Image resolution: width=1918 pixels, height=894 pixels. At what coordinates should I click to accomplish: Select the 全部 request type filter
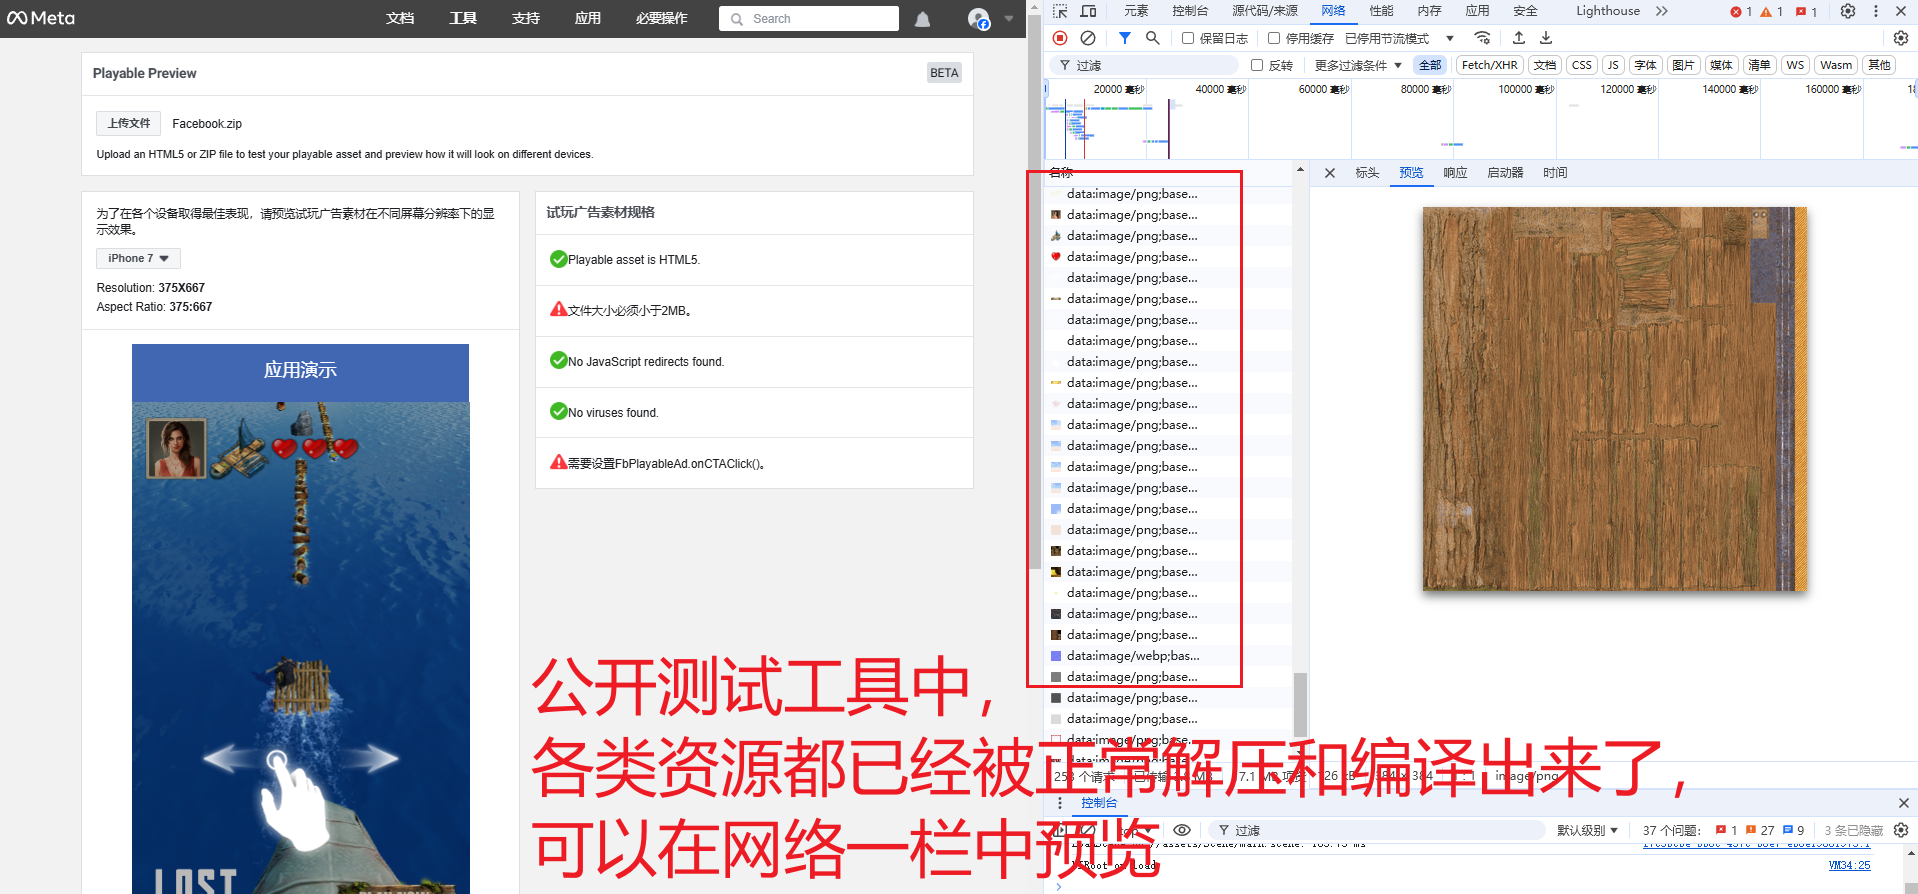1430,65
